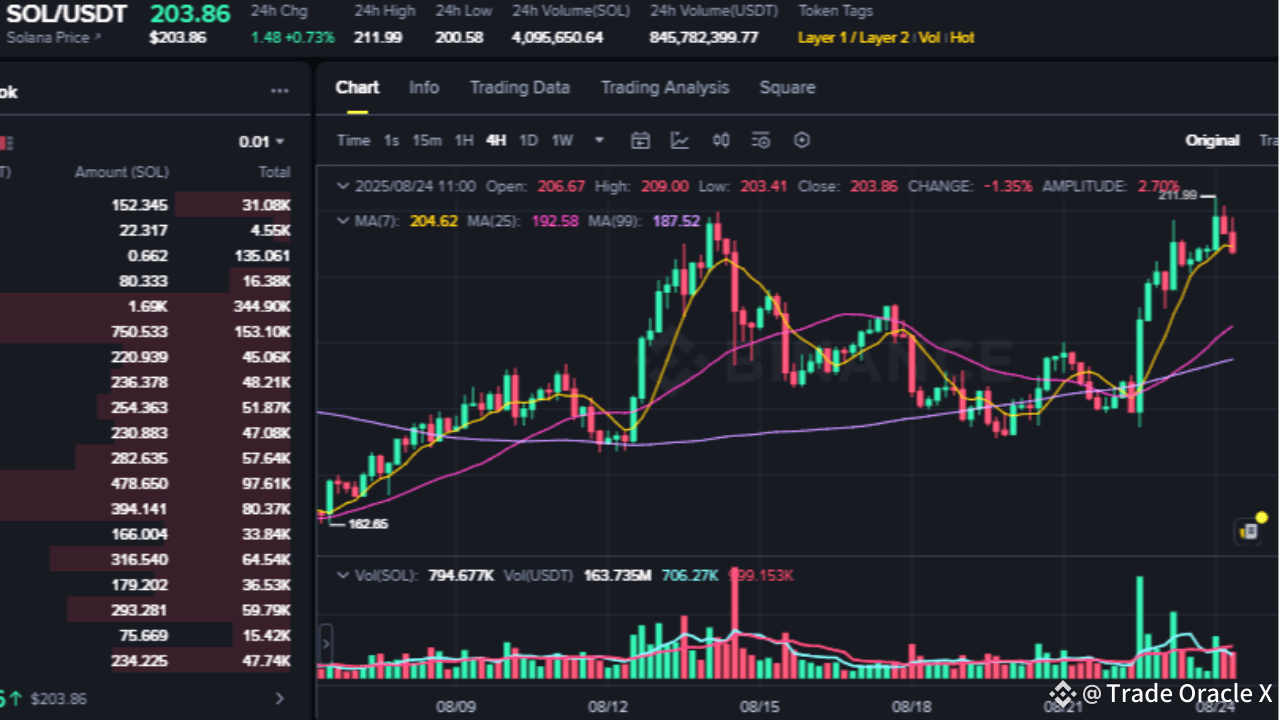Image resolution: width=1280 pixels, height=720 pixels.
Task: Click the 08/15 date label on the time axis
Action: [759, 707]
